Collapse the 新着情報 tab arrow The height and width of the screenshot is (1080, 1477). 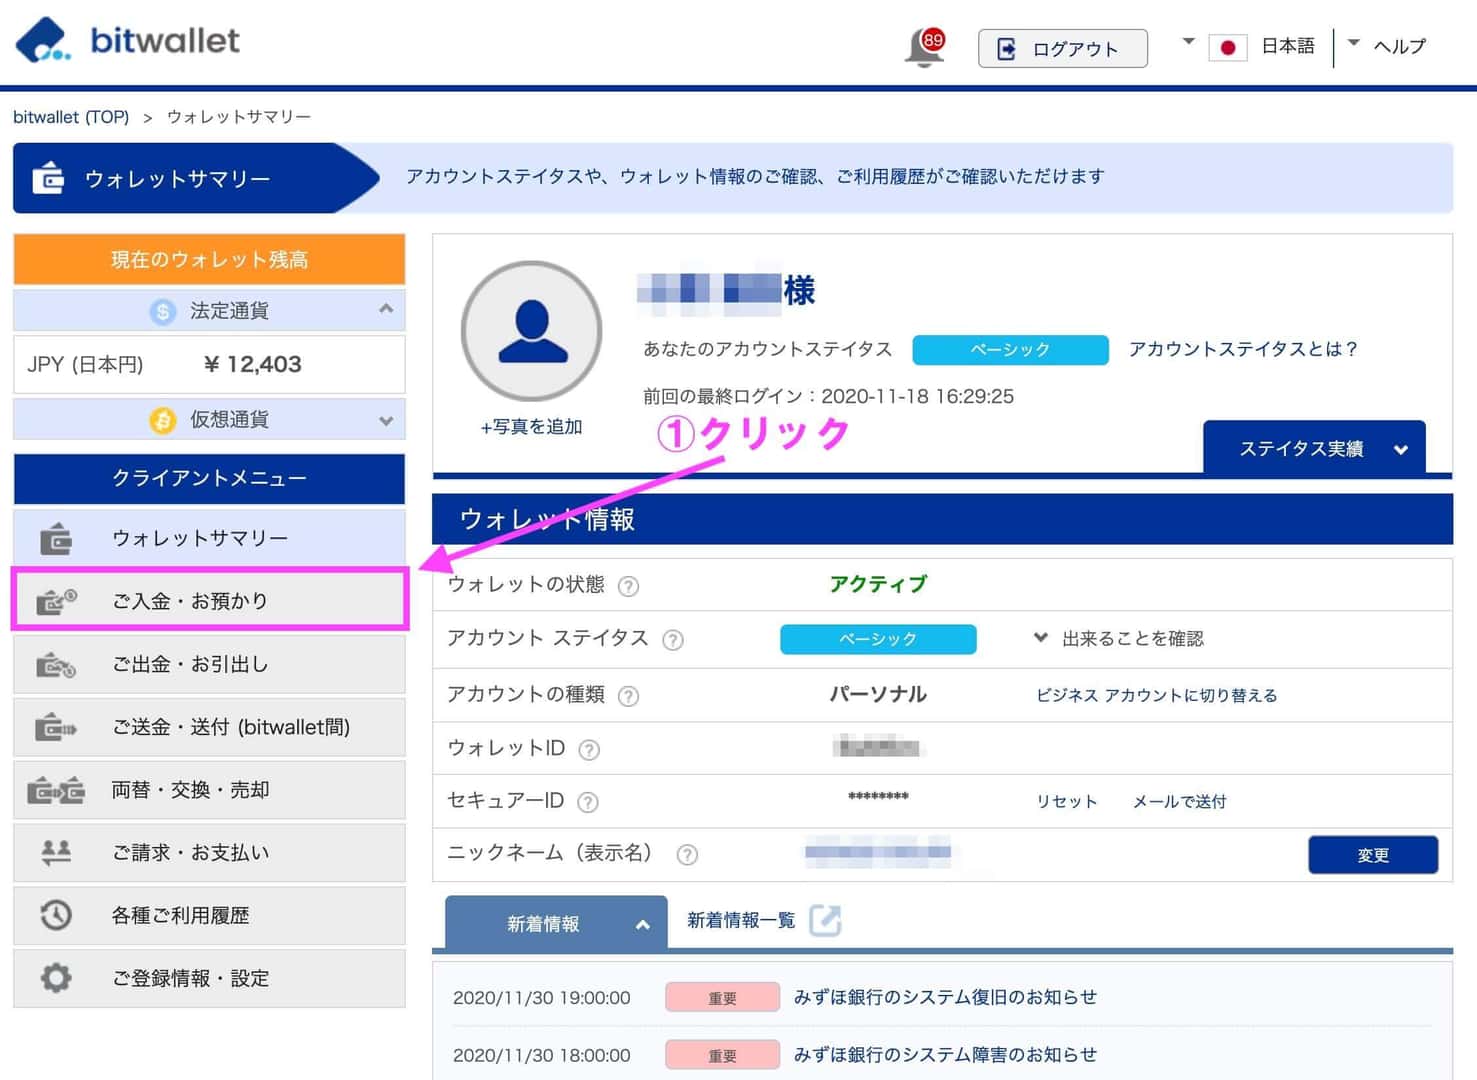(x=643, y=925)
